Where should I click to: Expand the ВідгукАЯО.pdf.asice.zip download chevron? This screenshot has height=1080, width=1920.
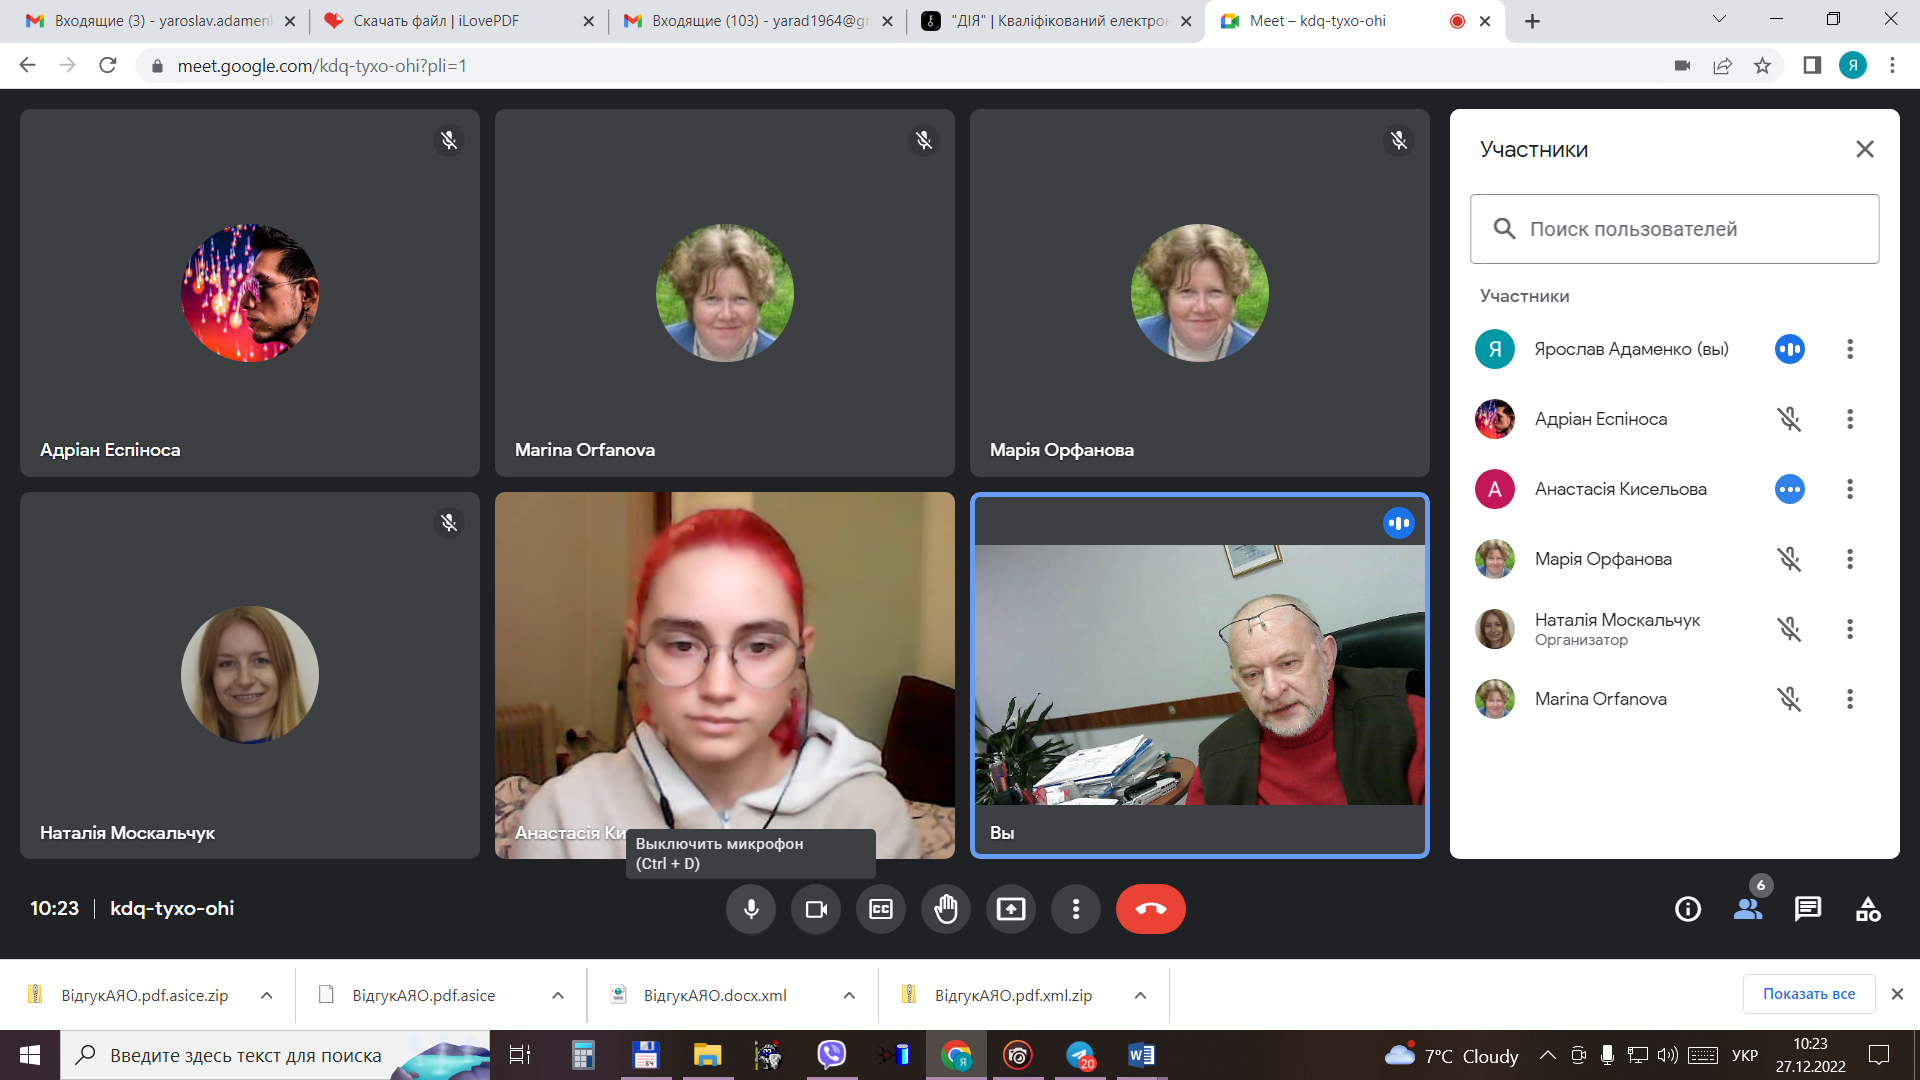266,995
